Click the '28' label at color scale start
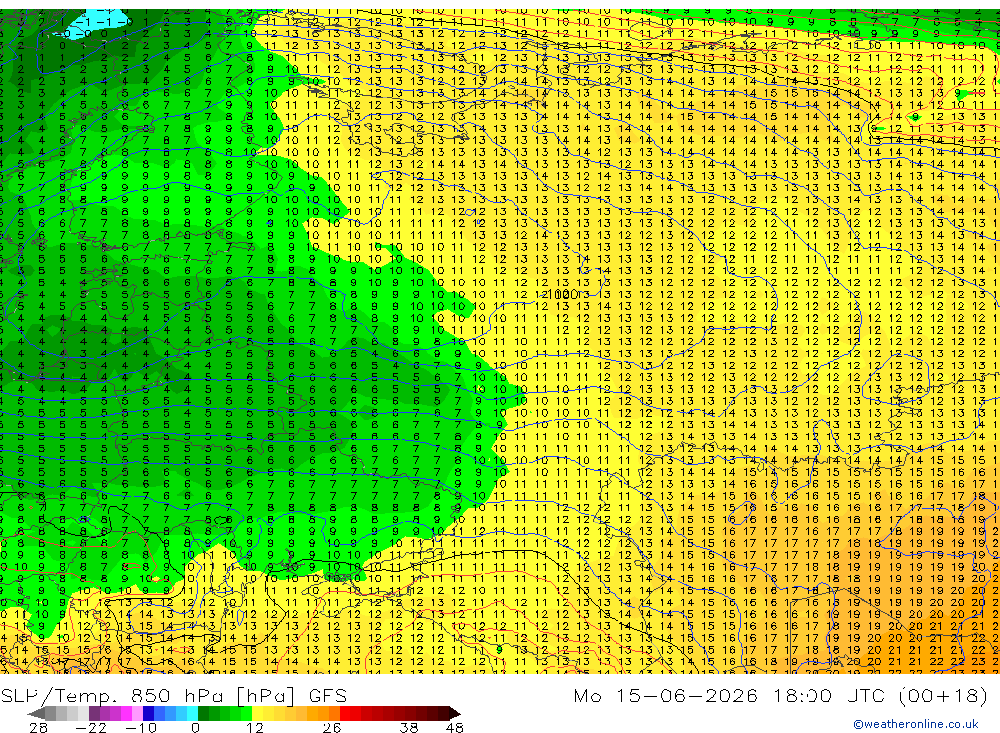Screen dimensions: 1000x733 click(38, 728)
